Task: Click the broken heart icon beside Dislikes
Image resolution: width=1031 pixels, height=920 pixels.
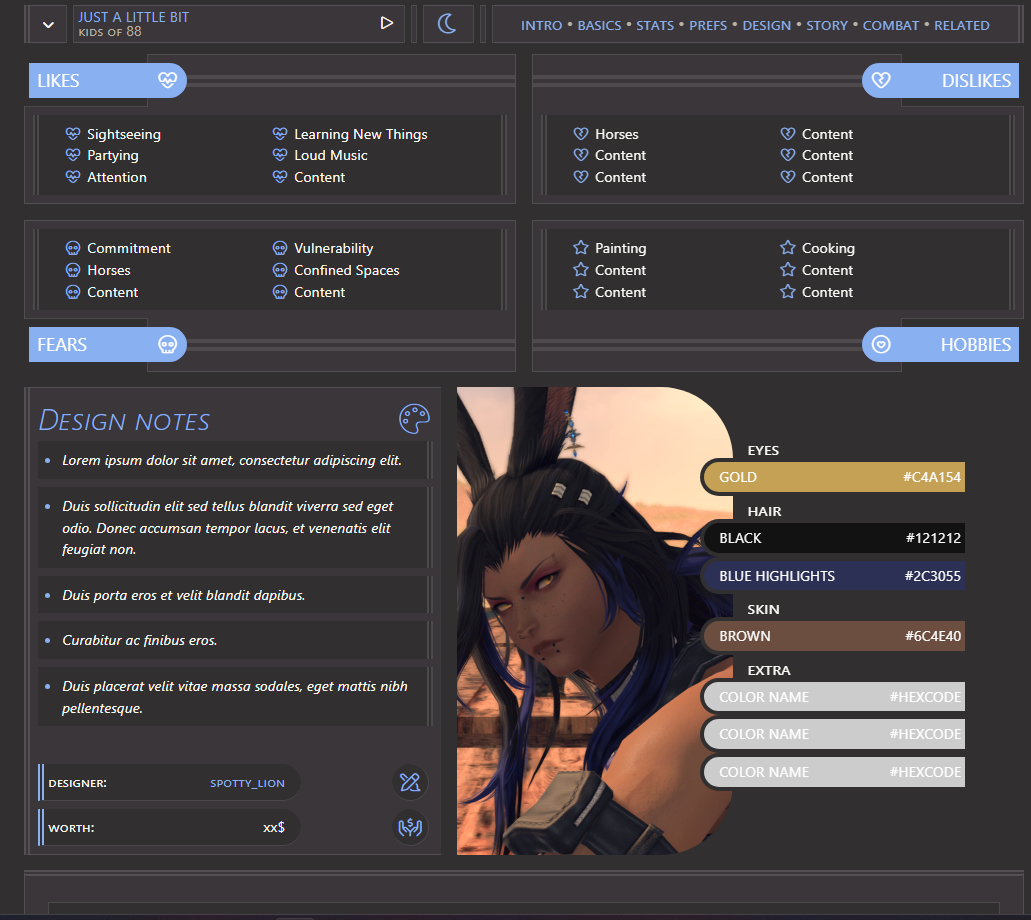Action: pyautogui.click(x=880, y=80)
